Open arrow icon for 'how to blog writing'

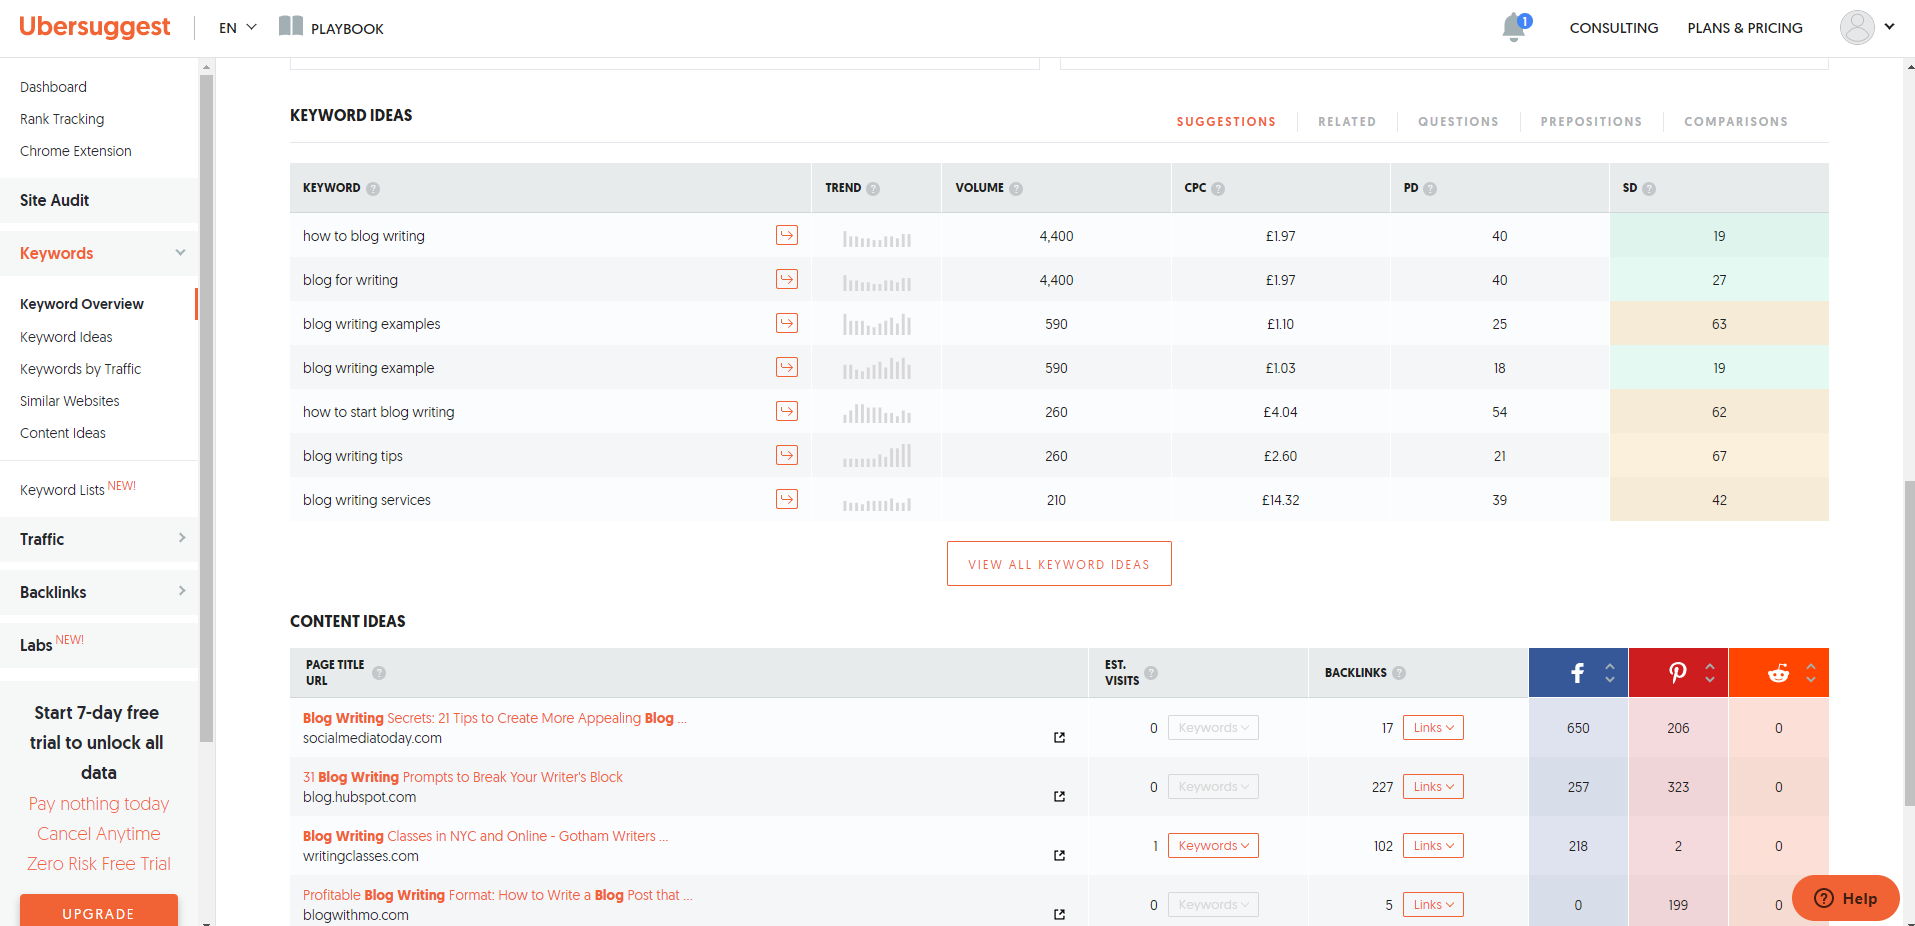(787, 235)
